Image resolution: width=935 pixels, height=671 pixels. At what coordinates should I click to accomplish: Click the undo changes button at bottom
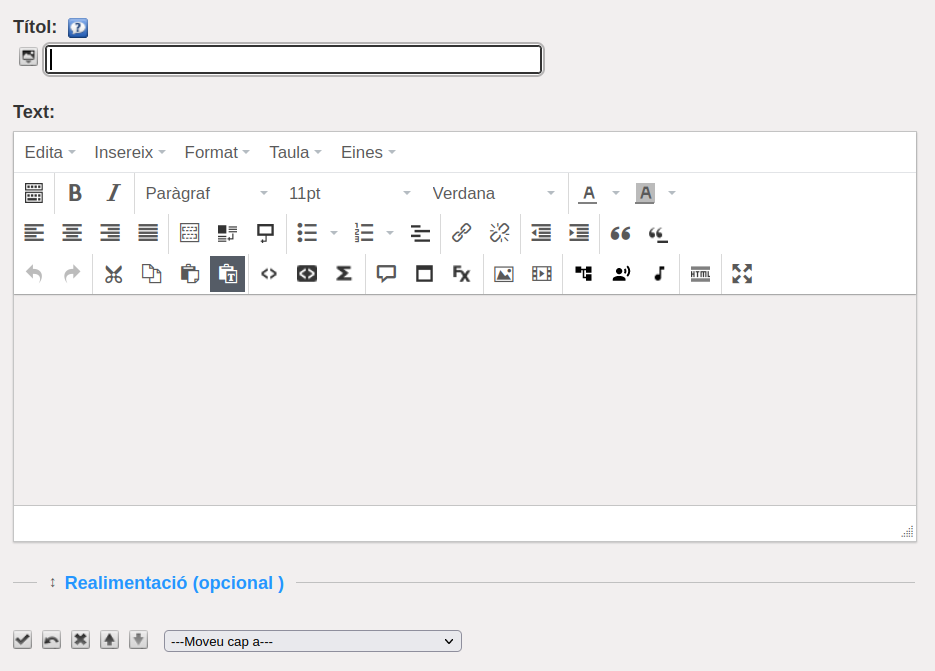(x=51, y=640)
